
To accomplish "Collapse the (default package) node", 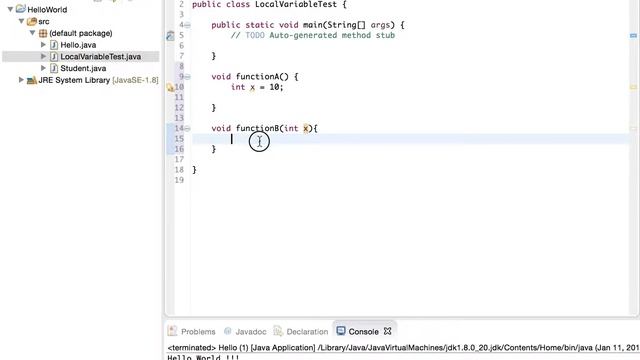I will [x=32, y=33].
